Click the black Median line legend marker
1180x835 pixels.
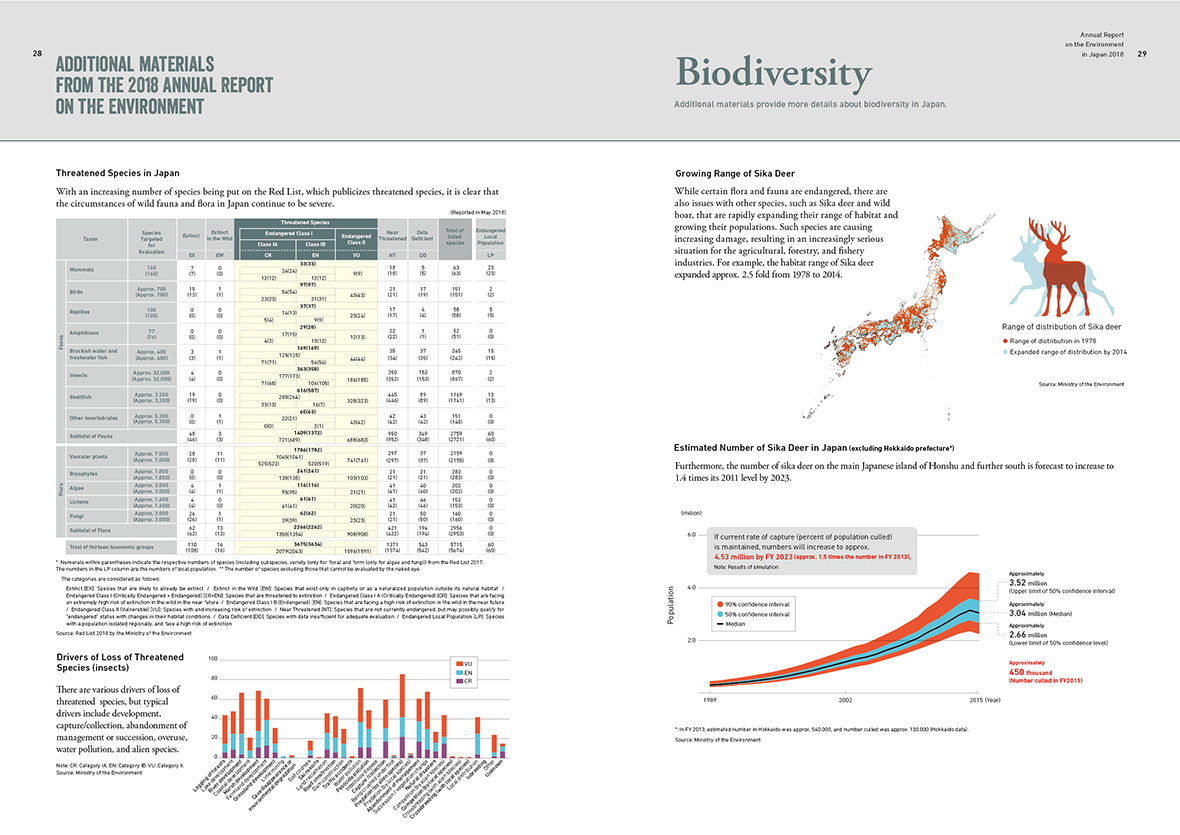[721, 625]
